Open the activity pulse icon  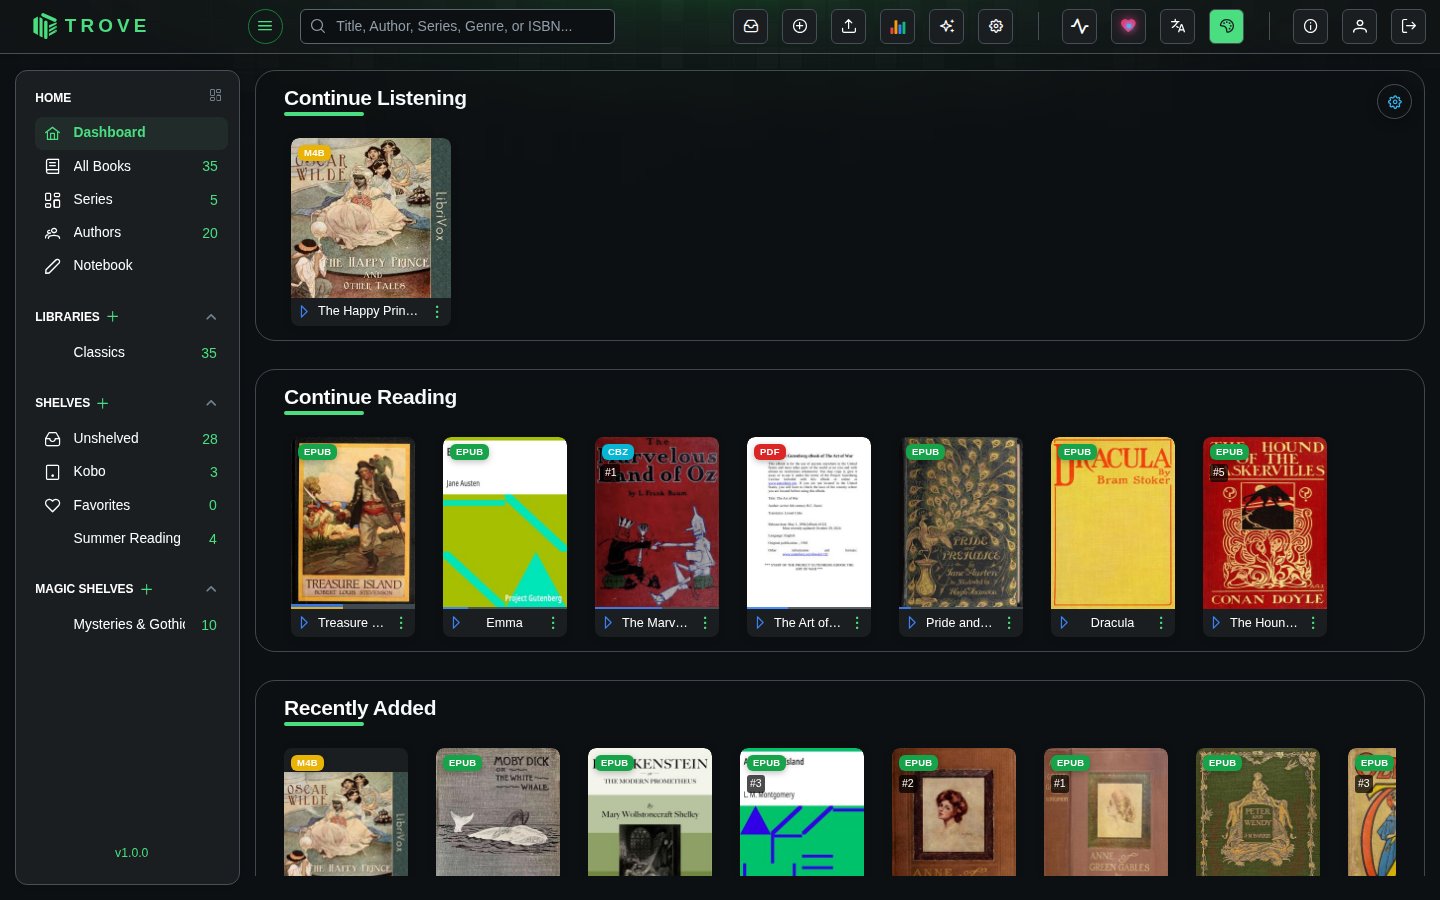pos(1080,27)
